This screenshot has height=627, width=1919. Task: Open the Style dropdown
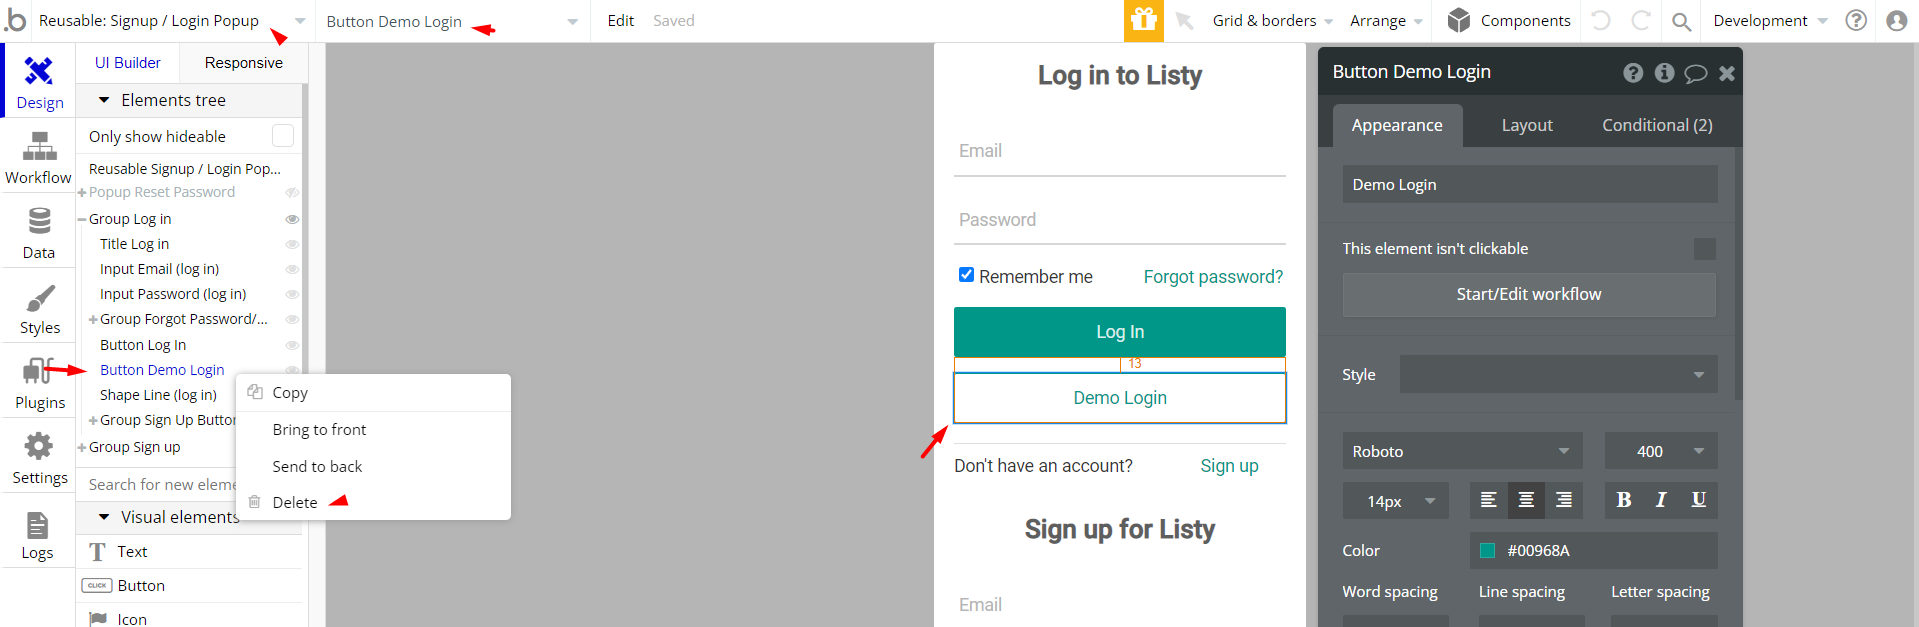(1558, 374)
